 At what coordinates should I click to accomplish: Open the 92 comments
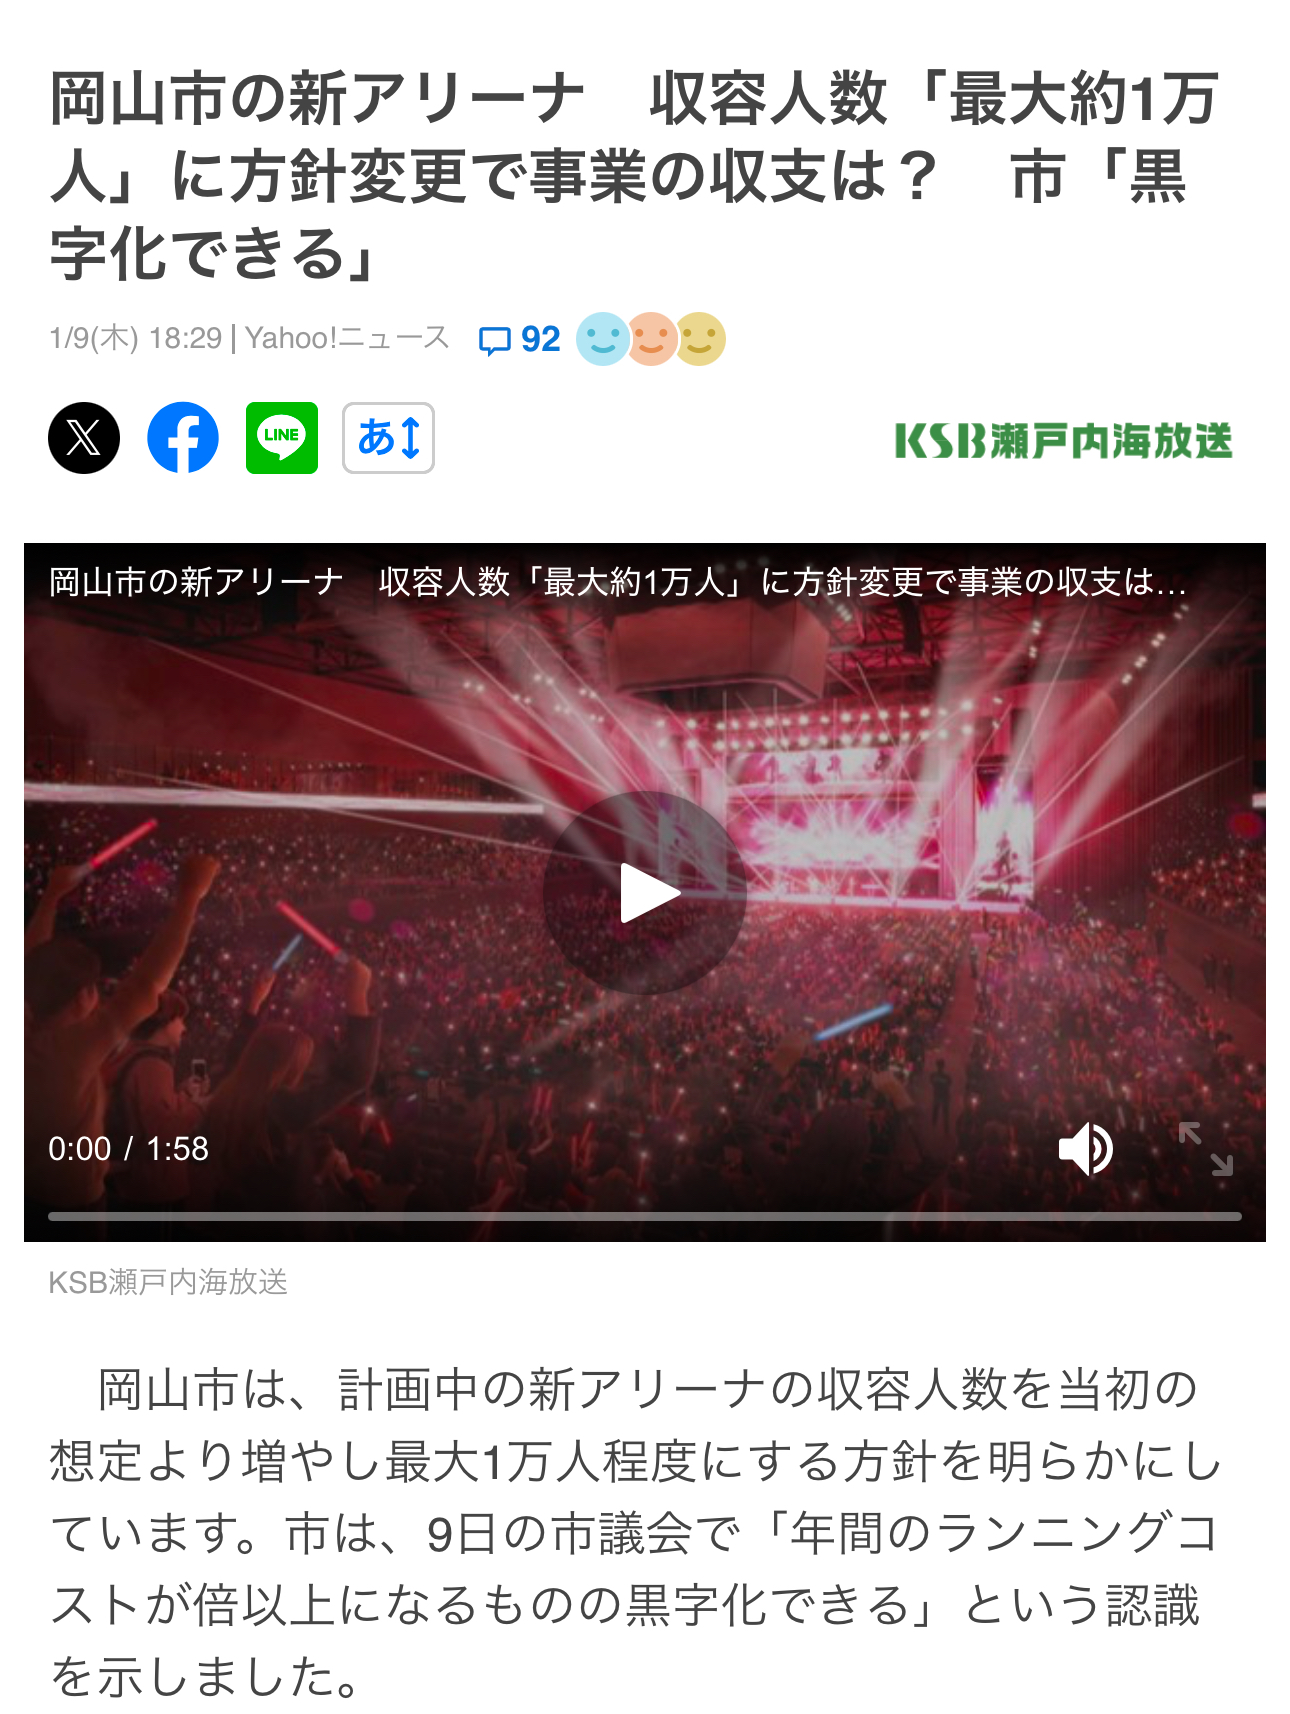520,340
